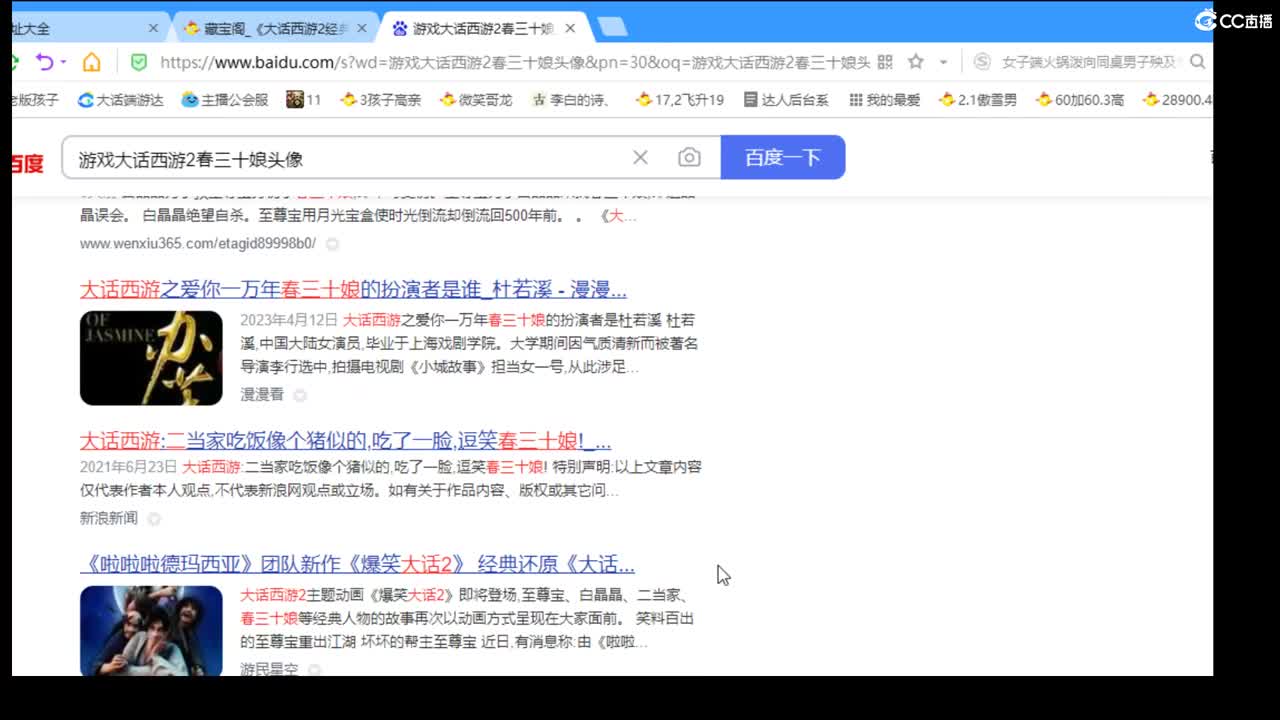Click the 游民星空 source label
Screen dimensions: 1280x720
[x=269, y=669]
